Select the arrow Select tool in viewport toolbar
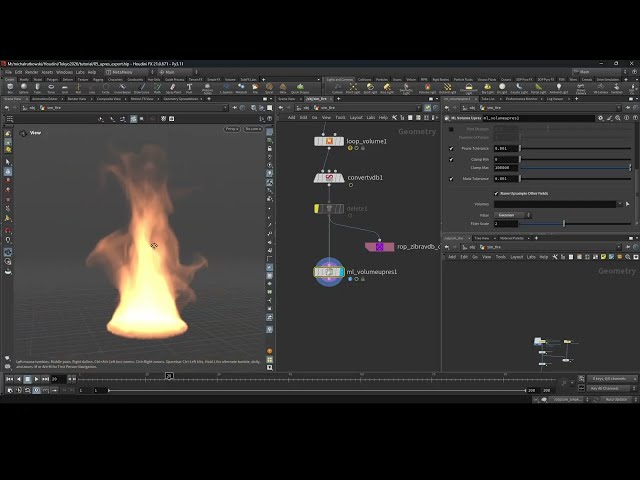Image resolution: width=640 pixels, height=480 pixels. point(8,162)
